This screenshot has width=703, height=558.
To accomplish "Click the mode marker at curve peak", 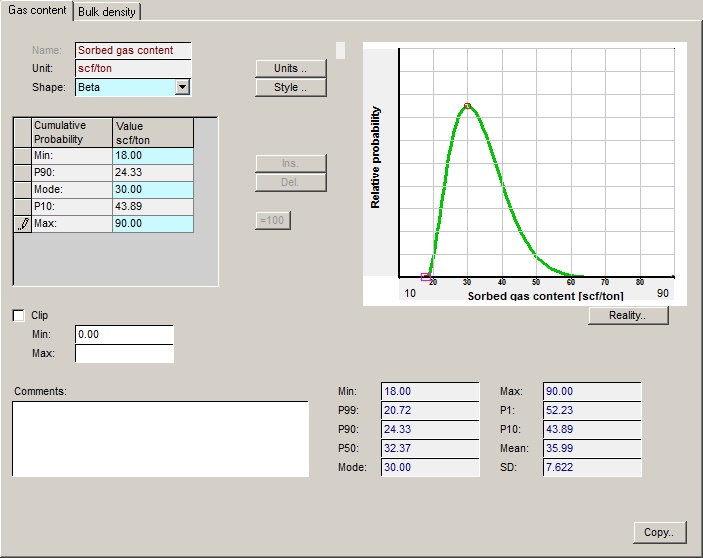I will click(467, 105).
